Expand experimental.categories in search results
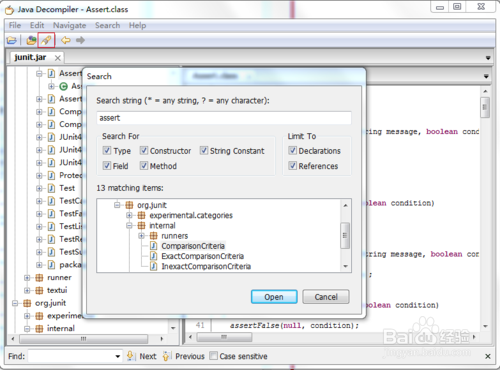Viewport: 500px width, 370px height. point(129,215)
